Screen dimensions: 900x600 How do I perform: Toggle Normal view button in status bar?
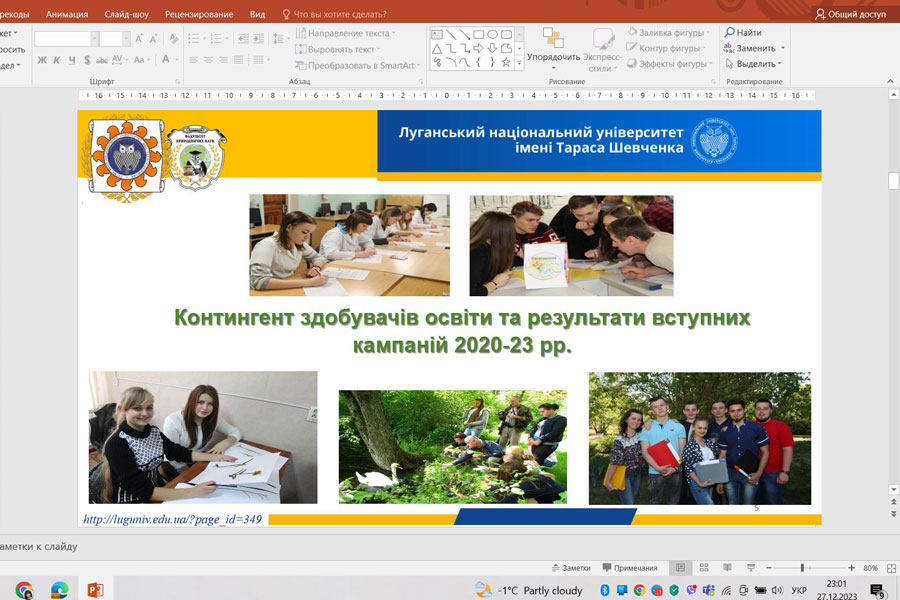point(681,568)
